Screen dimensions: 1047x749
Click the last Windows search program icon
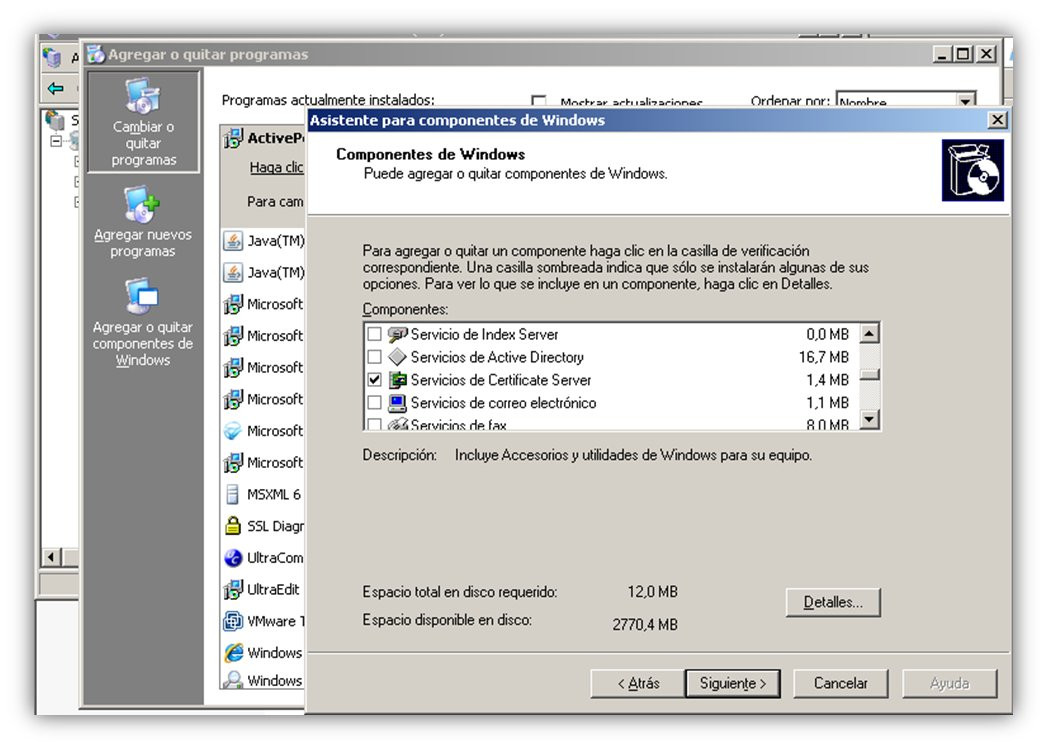point(233,680)
